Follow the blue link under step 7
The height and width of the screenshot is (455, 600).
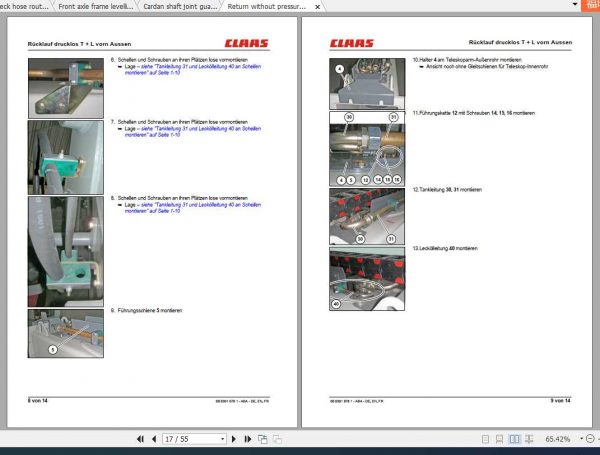[193, 132]
